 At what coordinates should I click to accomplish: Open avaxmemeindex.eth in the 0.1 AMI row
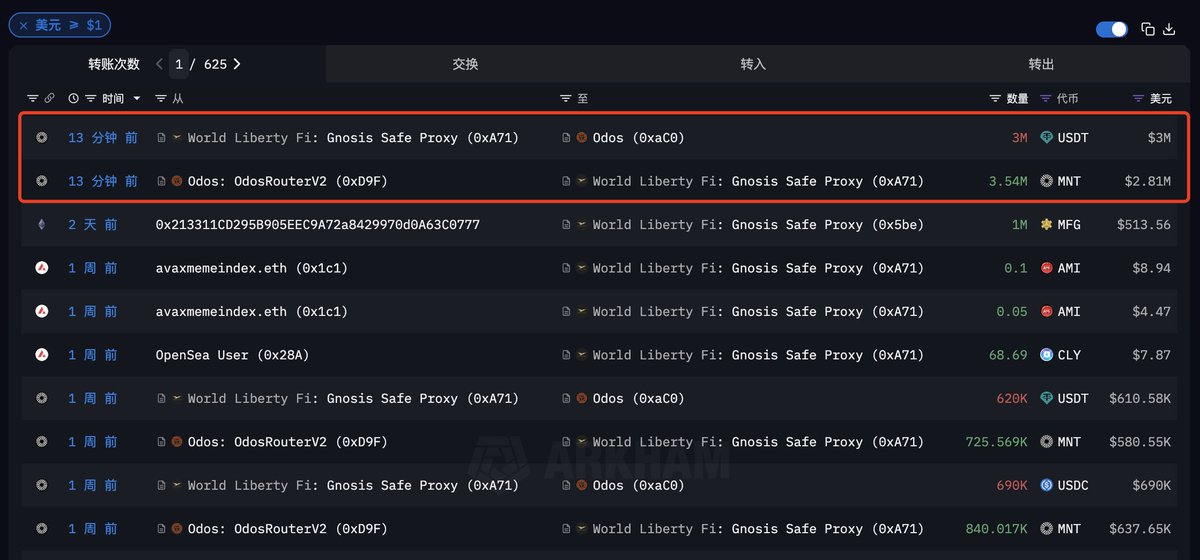tap(252, 268)
